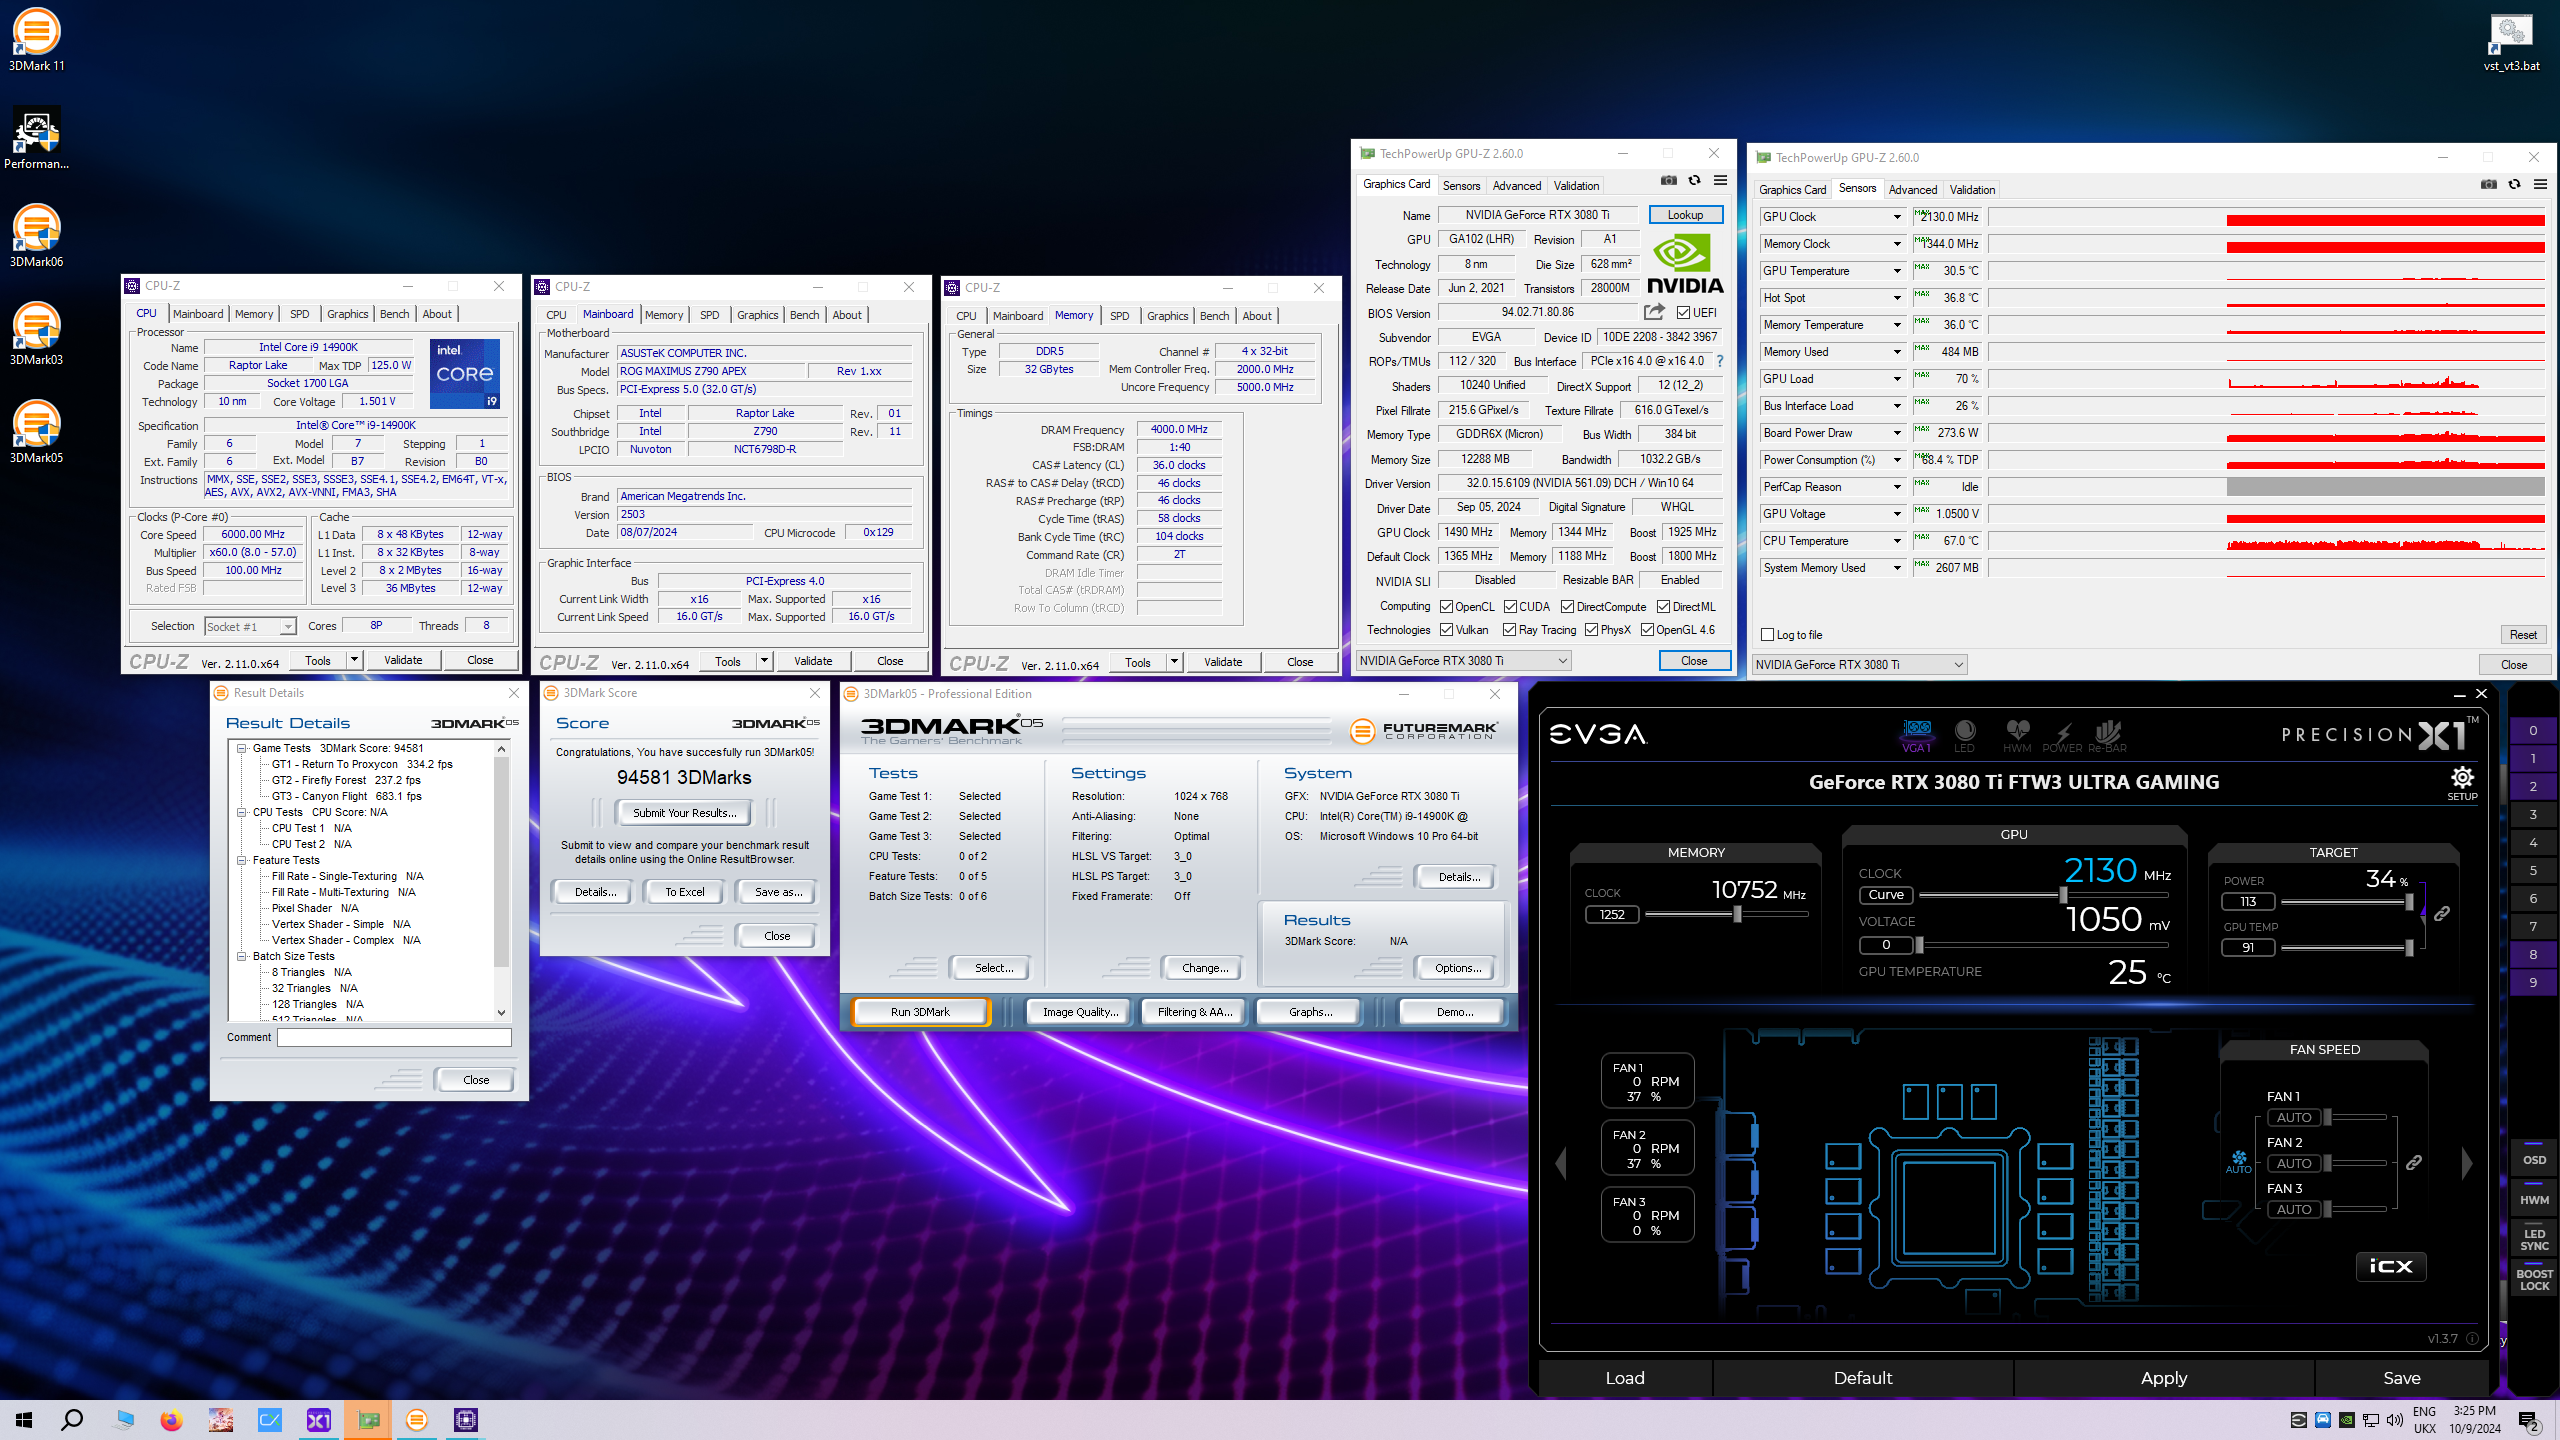The height and width of the screenshot is (1440, 2560).
Task: Open Windows search on the taskbar
Action: (x=72, y=1420)
